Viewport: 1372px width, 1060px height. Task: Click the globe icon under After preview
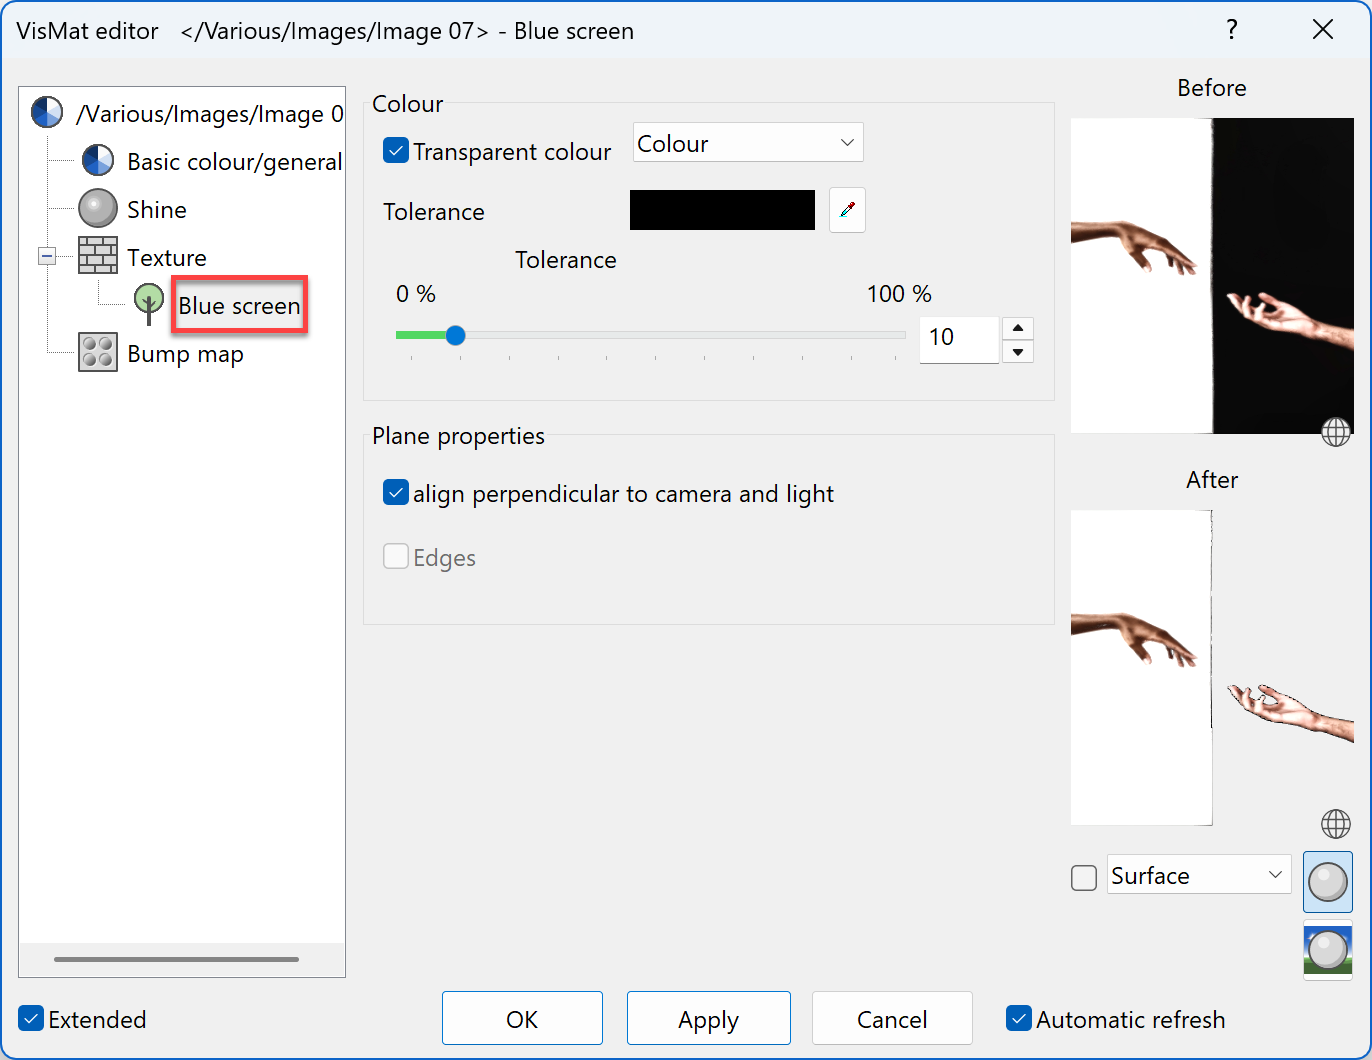pos(1336,824)
